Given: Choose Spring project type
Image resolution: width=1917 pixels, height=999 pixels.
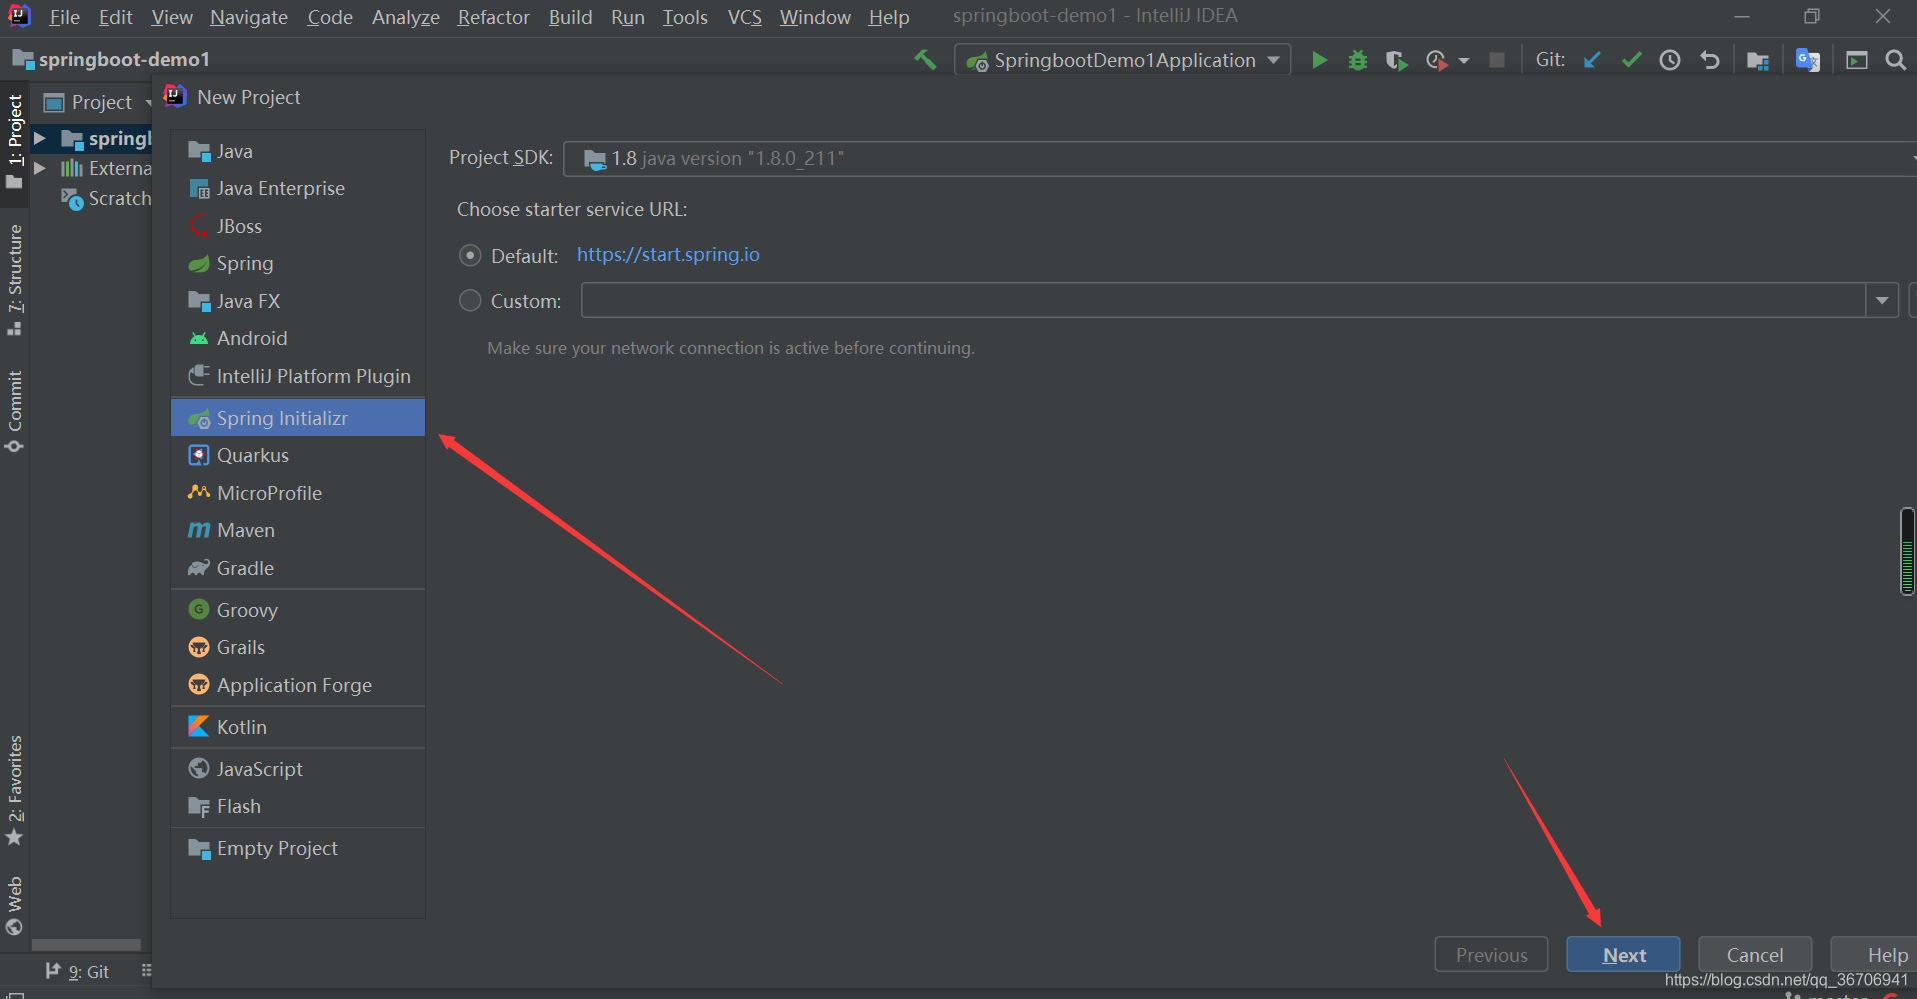Looking at the screenshot, I should [x=298, y=263].
